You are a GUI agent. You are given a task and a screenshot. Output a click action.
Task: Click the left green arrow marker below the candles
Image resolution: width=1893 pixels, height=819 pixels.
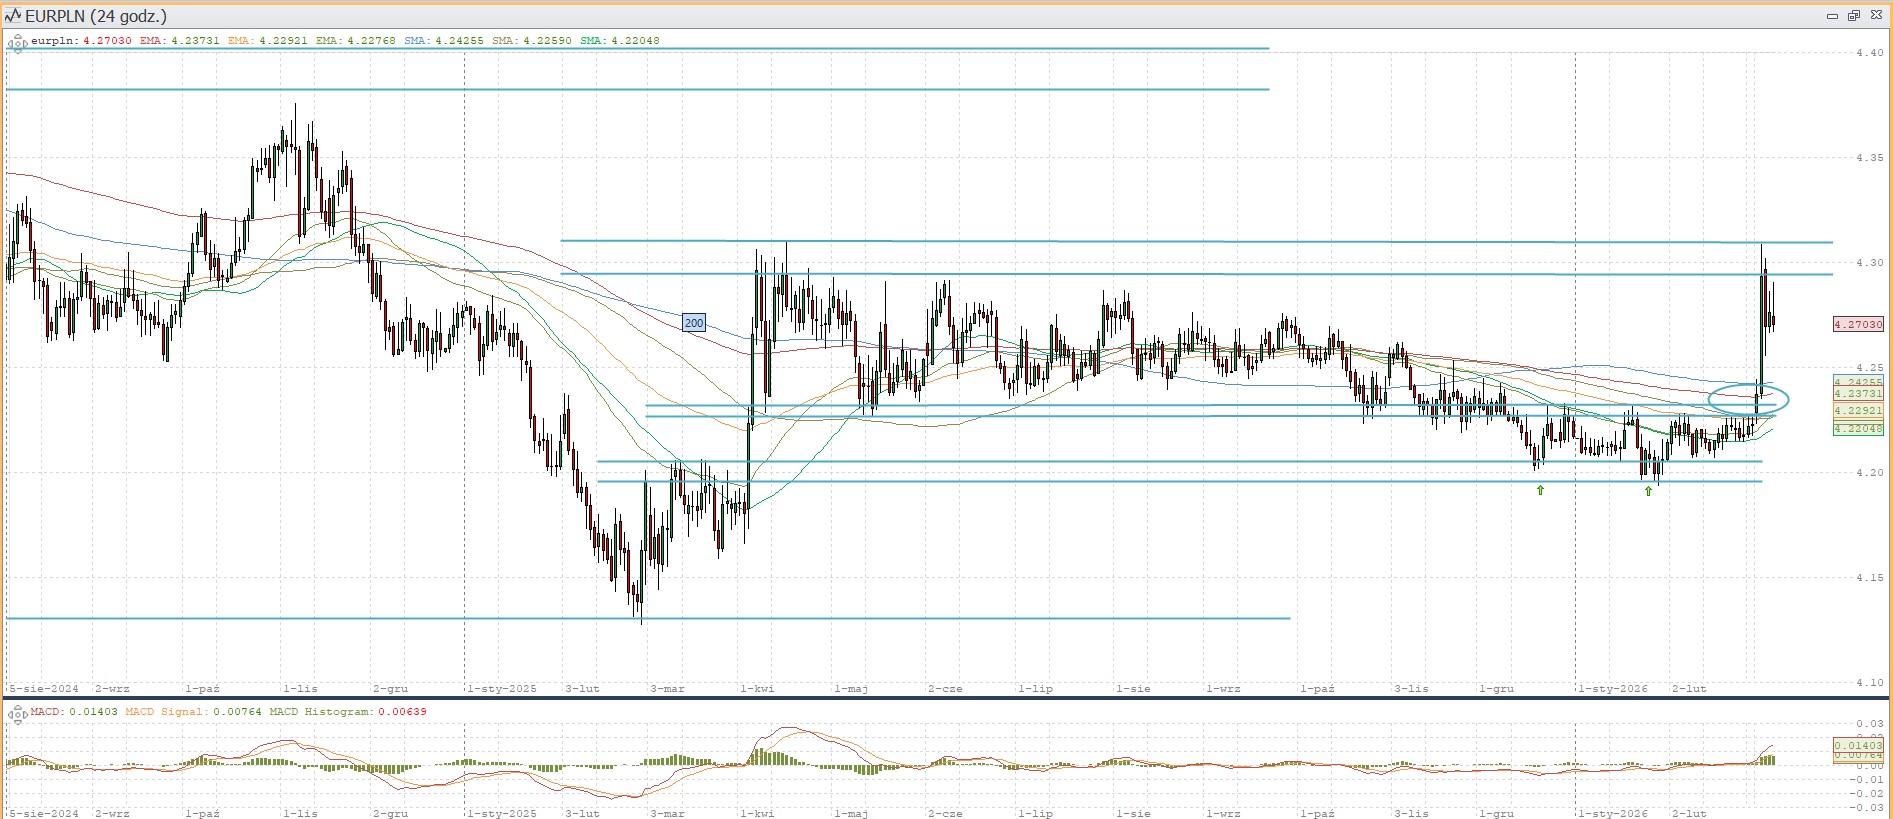pyautogui.click(x=1540, y=490)
